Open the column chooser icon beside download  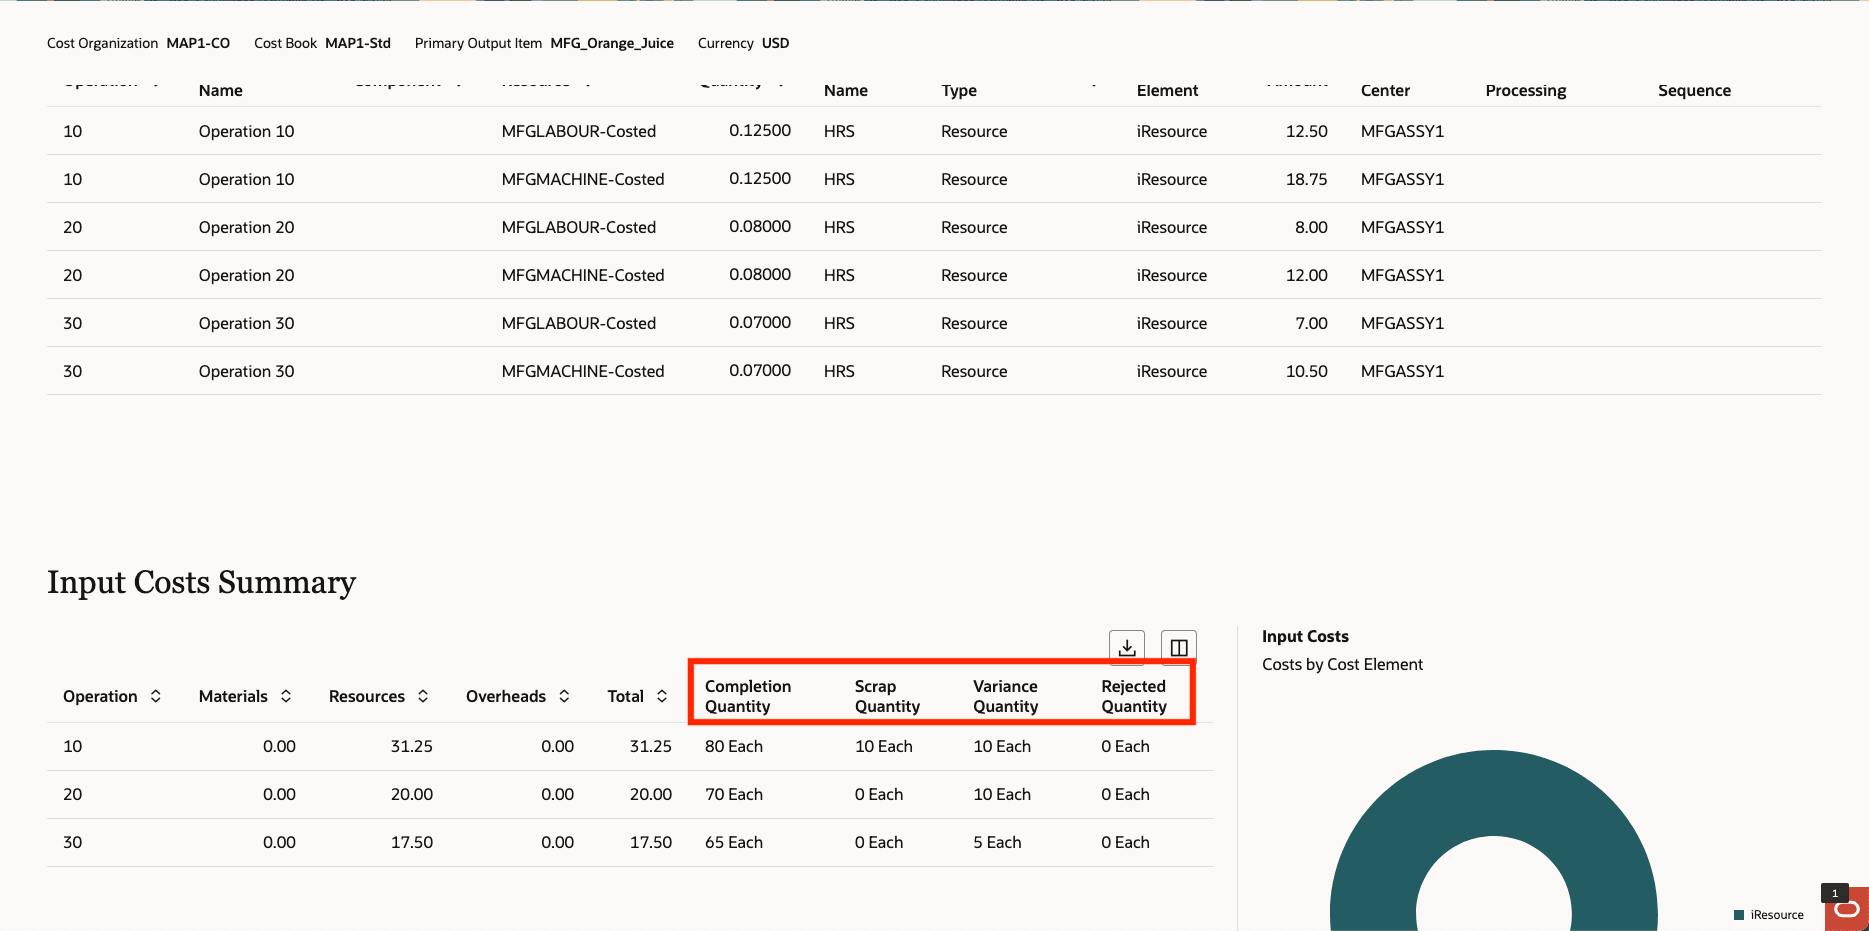[x=1179, y=647]
